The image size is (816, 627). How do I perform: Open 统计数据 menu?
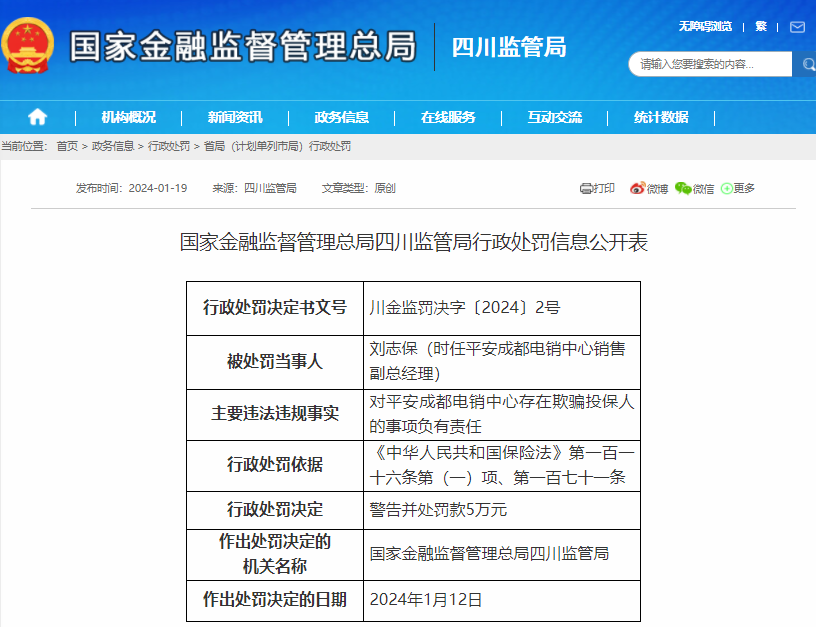[x=661, y=117]
